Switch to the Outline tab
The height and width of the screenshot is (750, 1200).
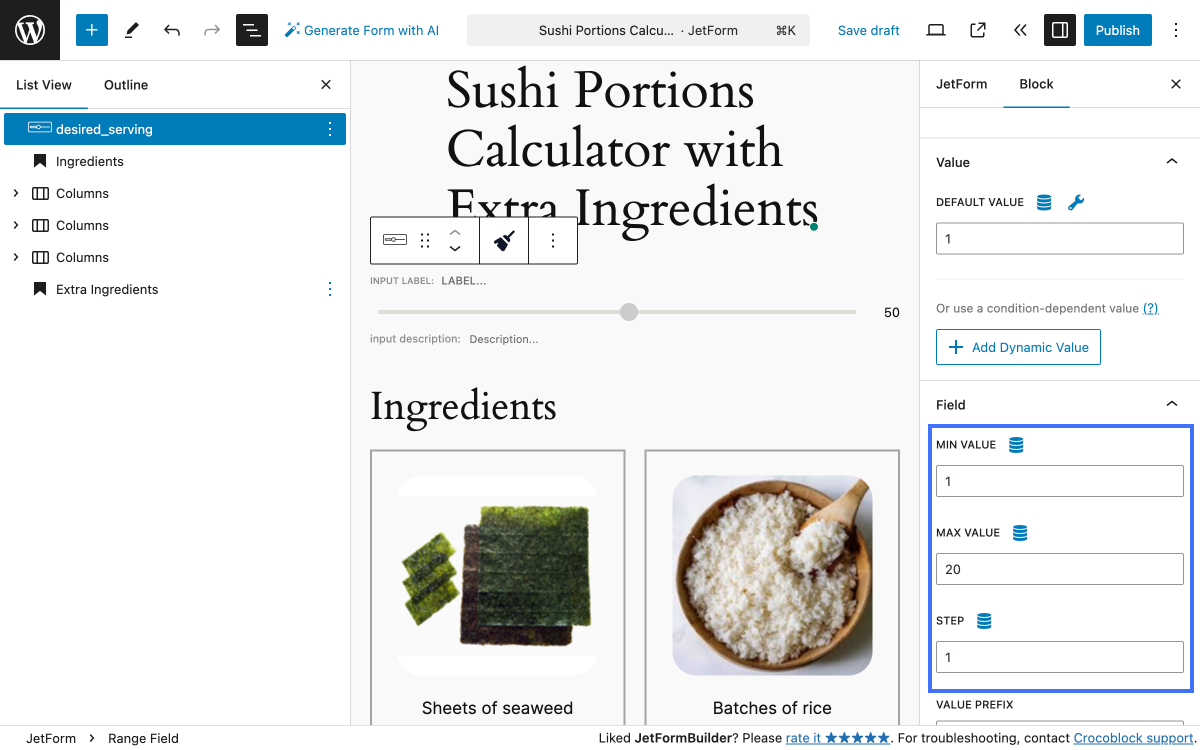[125, 85]
